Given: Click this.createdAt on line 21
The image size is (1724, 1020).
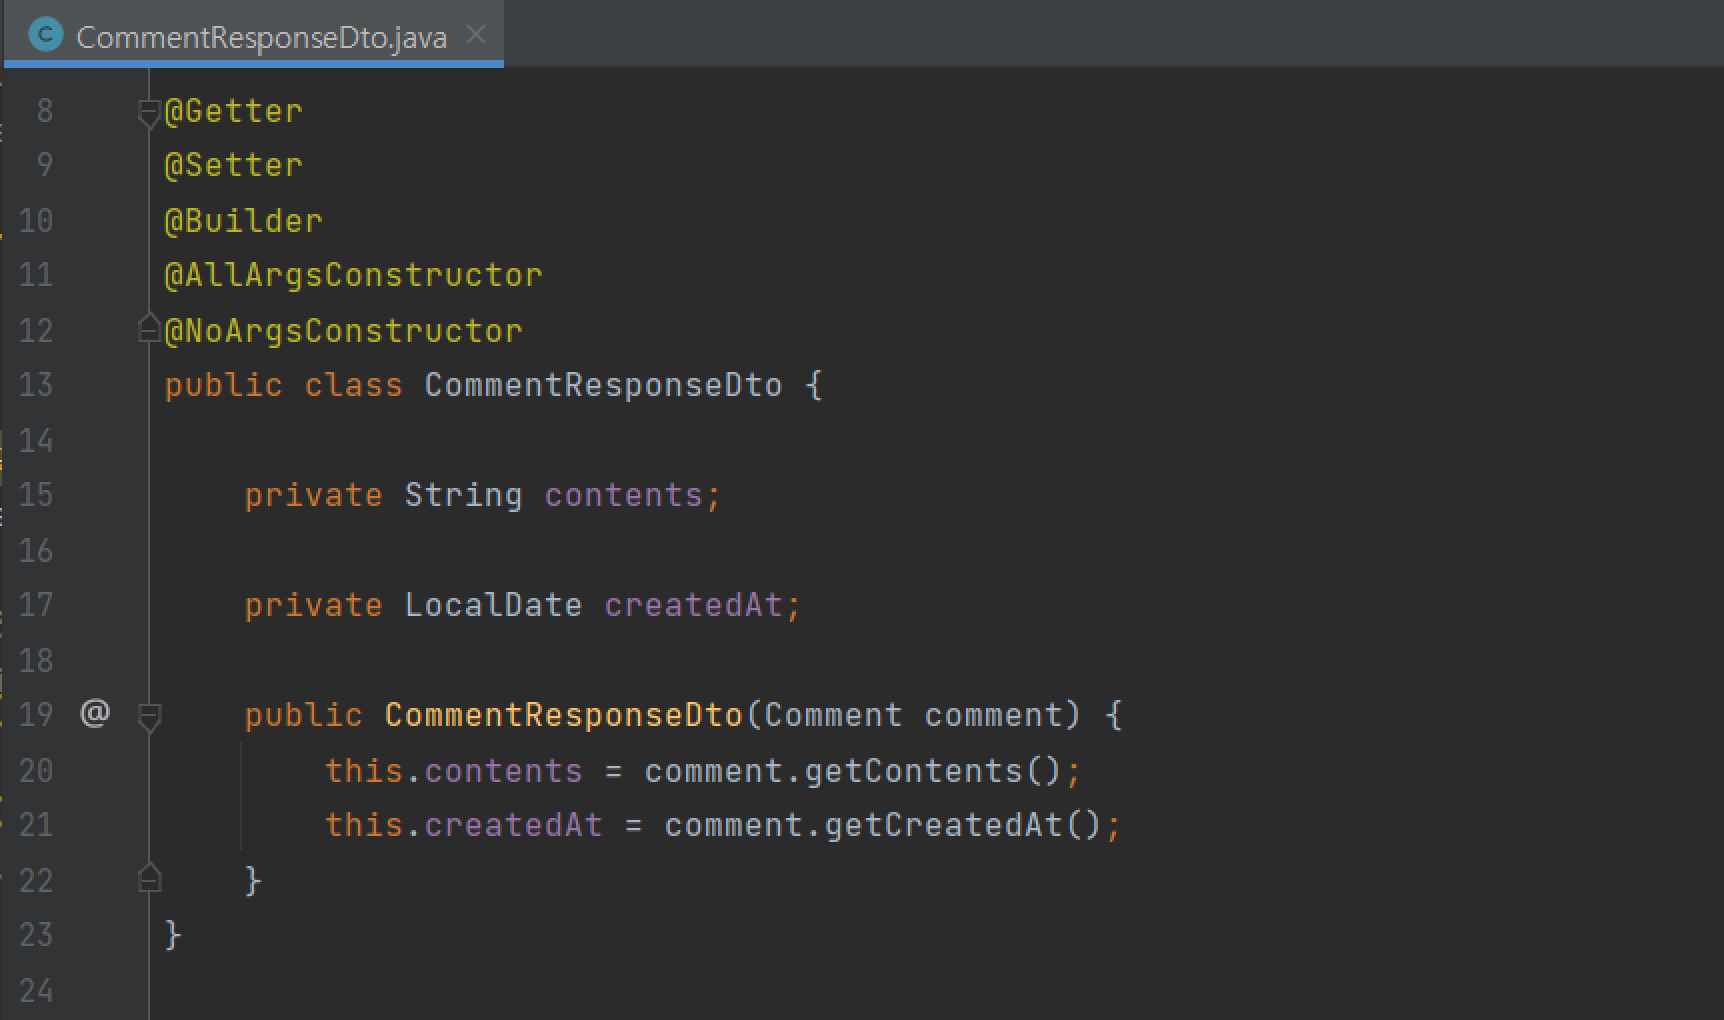Looking at the screenshot, I should click(463, 825).
